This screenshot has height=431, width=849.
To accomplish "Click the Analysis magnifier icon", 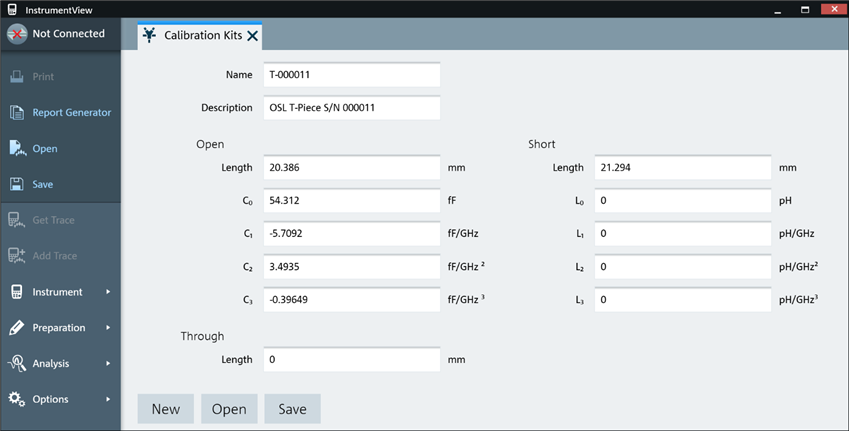I will tap(17, 363).
